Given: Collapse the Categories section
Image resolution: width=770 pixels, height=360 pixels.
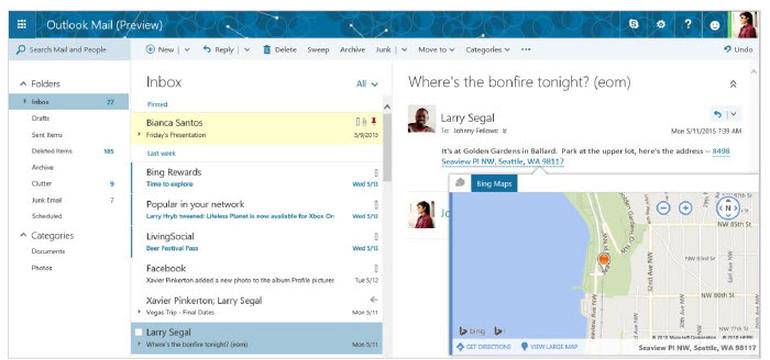Looking at the screenshot, I should [23, 235].
